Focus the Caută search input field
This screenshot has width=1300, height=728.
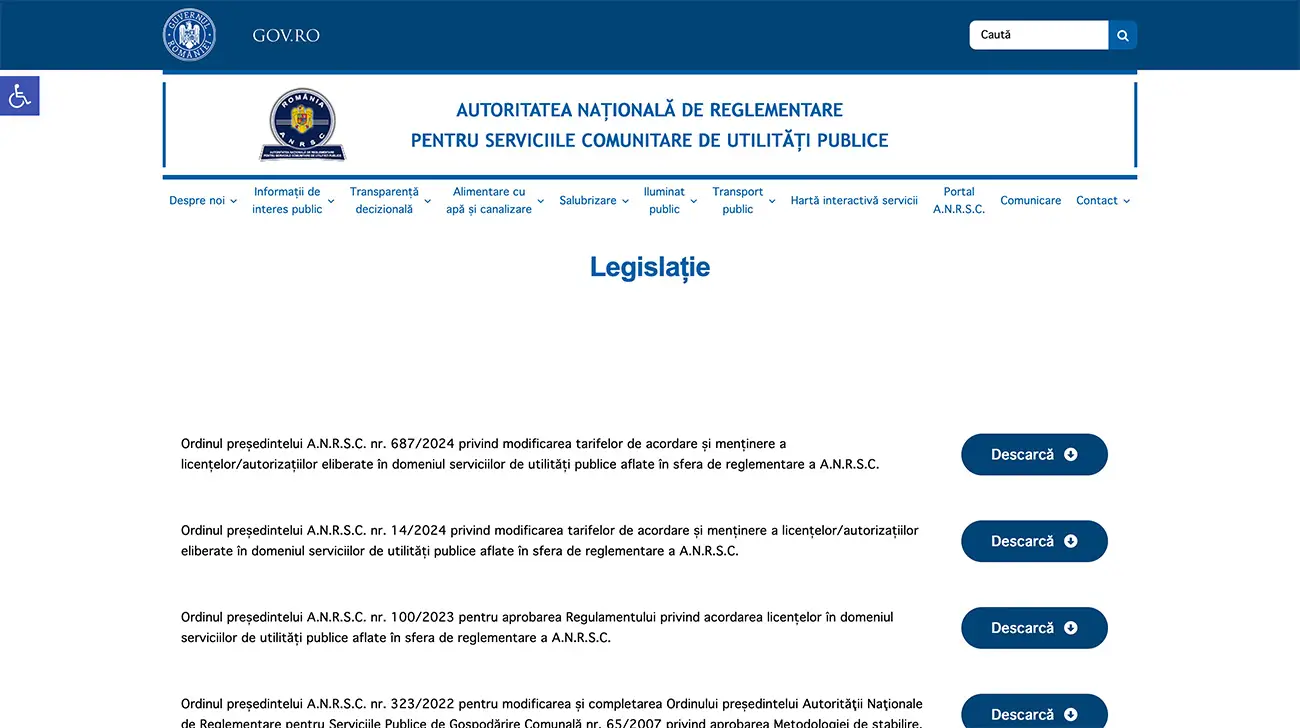pyautogui.click(x=1038, y=35)
